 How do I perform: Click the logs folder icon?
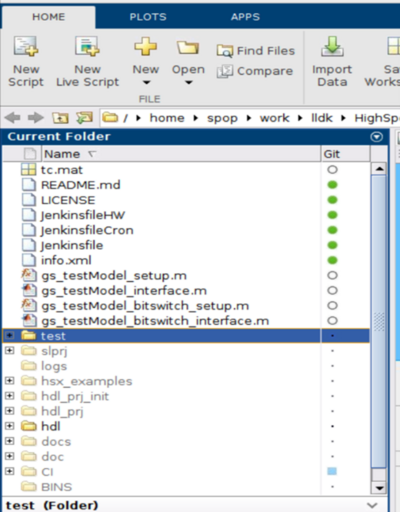(x=29, y=366)
